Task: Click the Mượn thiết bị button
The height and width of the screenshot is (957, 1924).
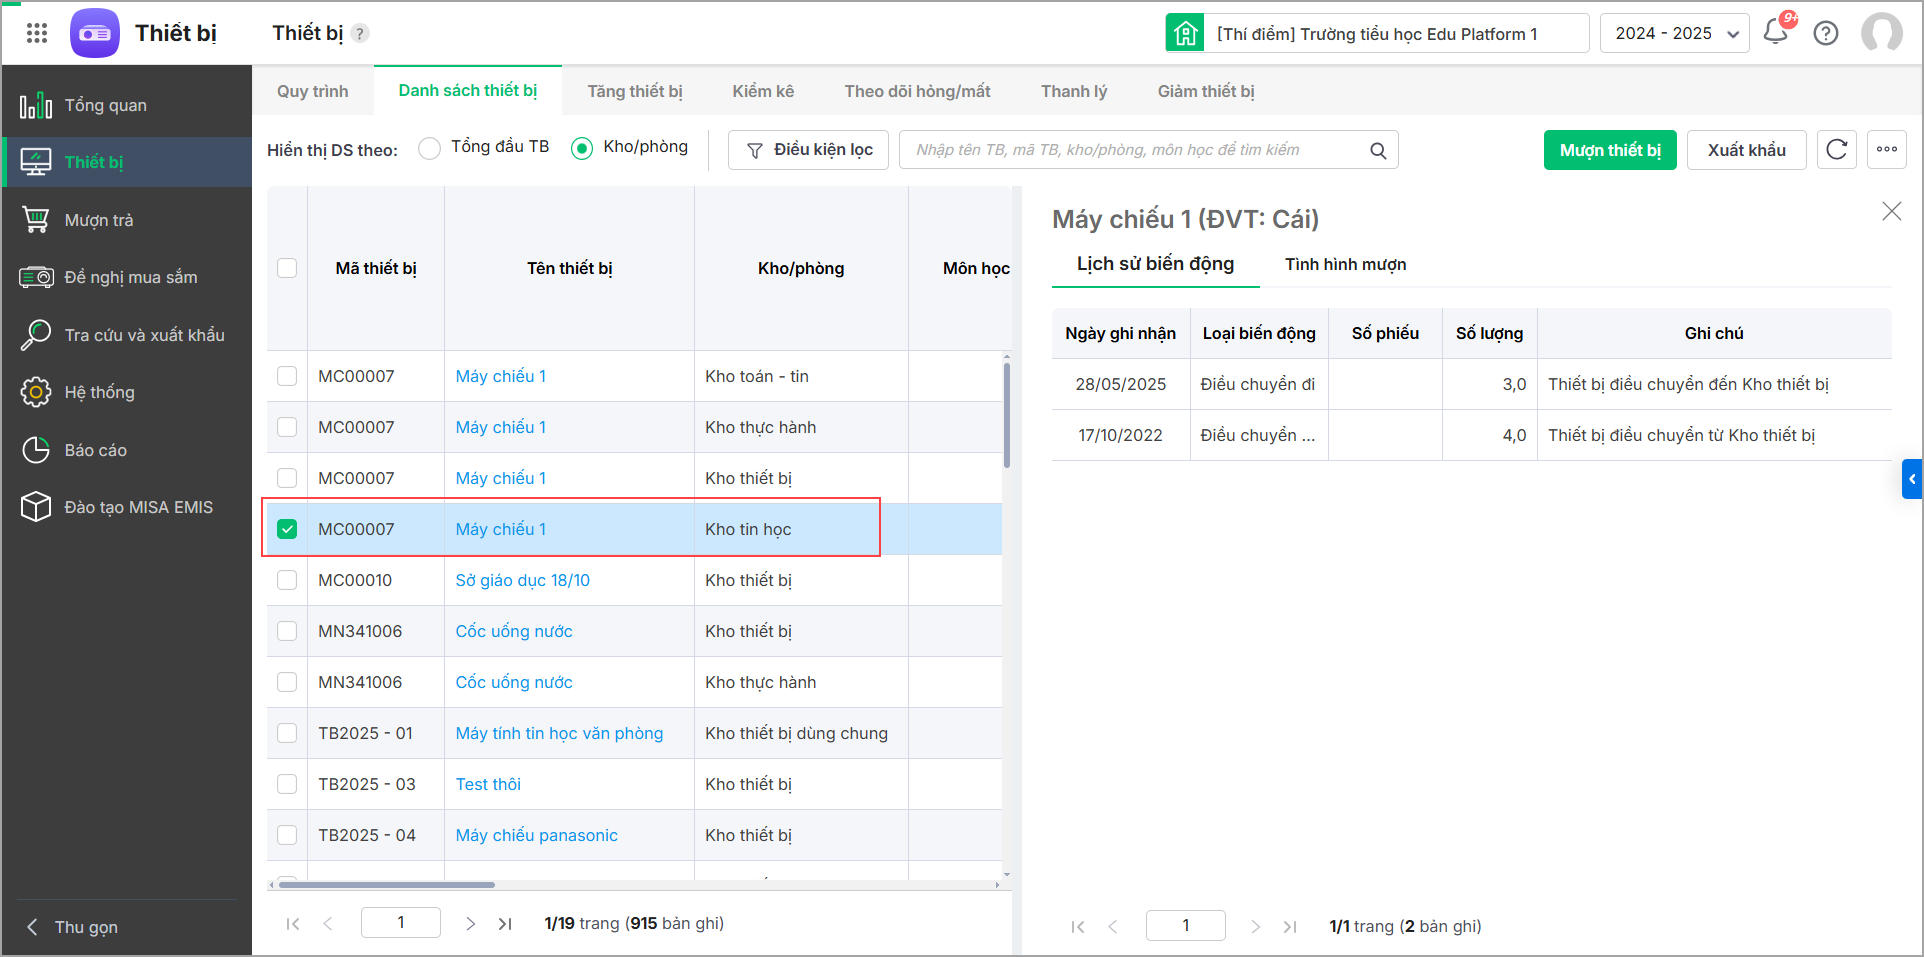Action: coord(1610,150)
